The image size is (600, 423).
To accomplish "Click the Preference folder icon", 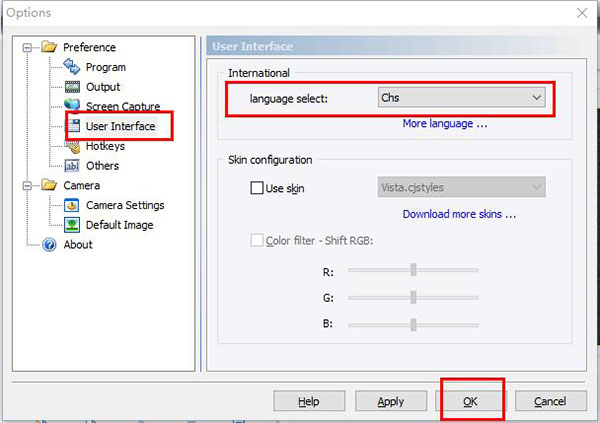I will pyautogui.click(x=49, y=47).
